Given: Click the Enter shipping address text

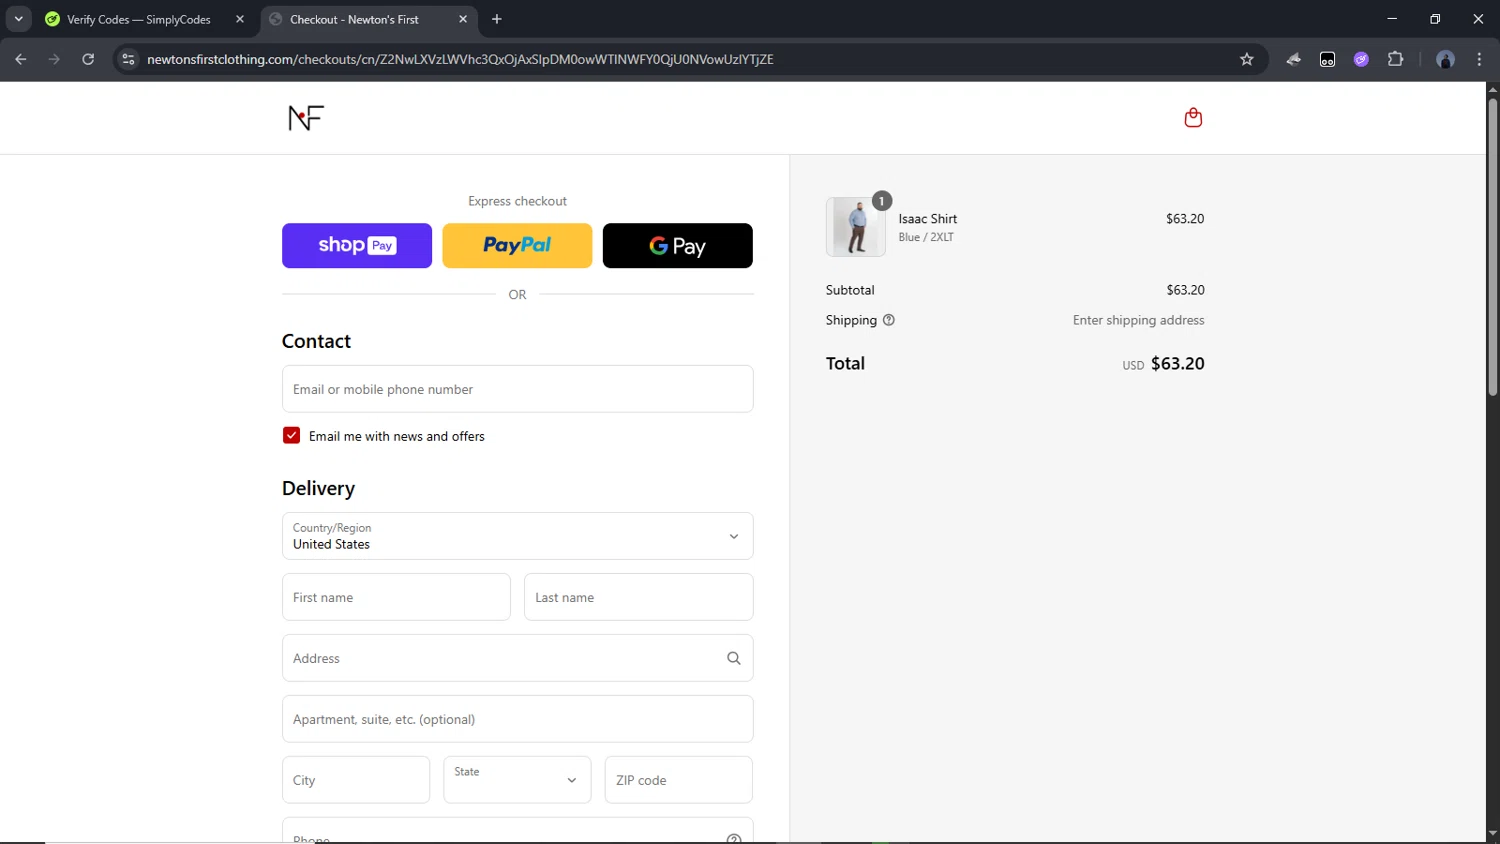Looking at the screenshot, I should click(x=1138, y=320).
